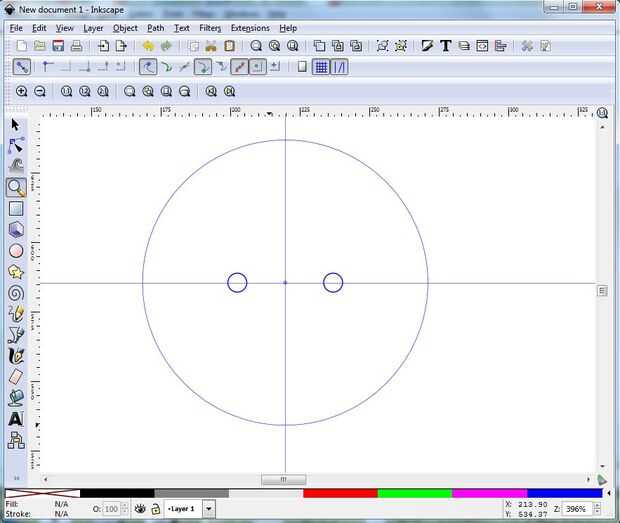Click the Redo arrow icon
This screenshot has width=620, height=523.
click(x=166, y=46)
